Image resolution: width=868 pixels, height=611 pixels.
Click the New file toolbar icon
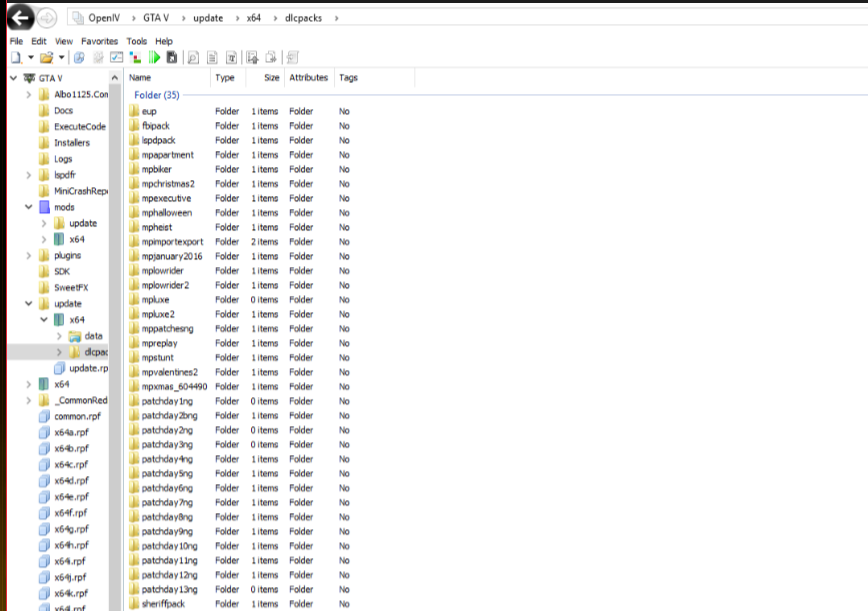16,58
